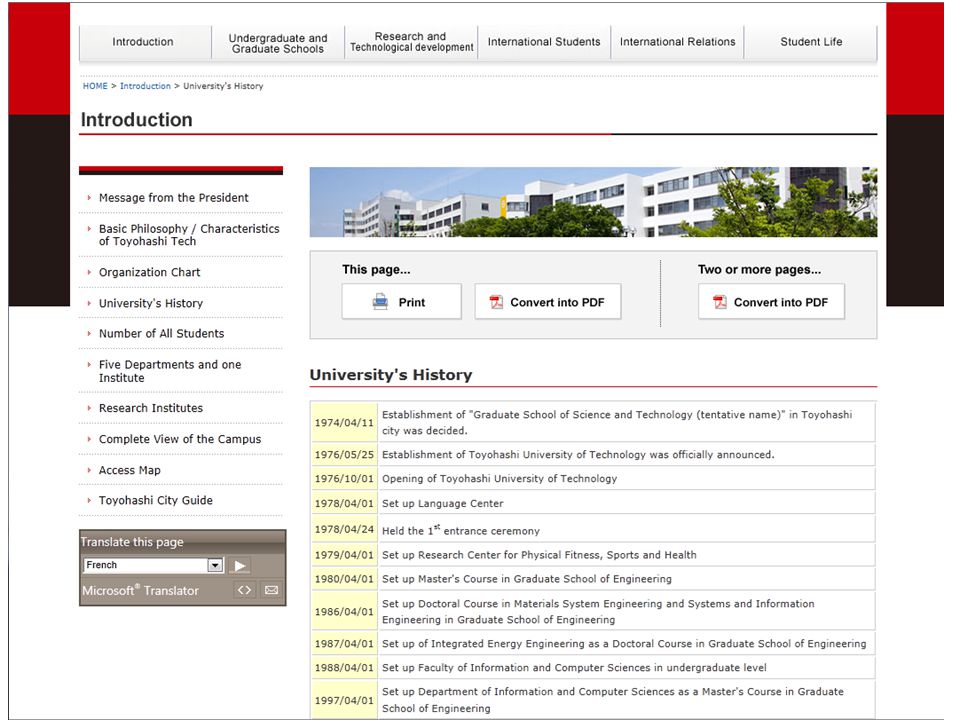Open Five Departments and one Institute link
The image size is (960, 720).
[x=170, y=371]
